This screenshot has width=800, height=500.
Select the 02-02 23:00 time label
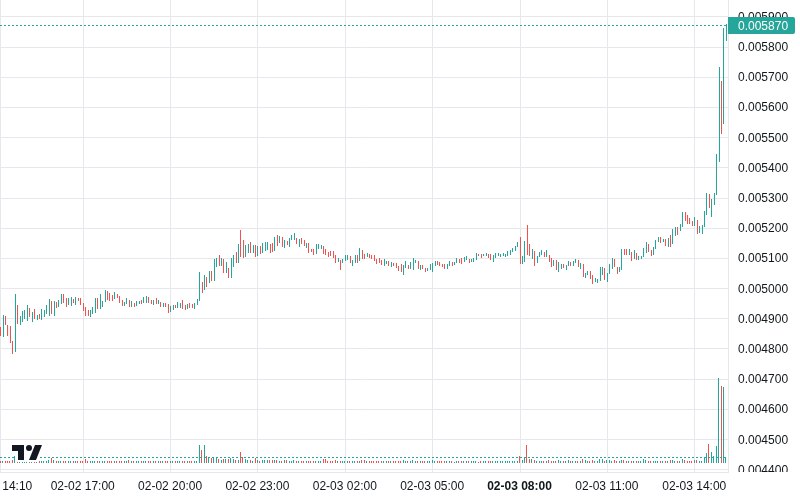click(257, 486)
